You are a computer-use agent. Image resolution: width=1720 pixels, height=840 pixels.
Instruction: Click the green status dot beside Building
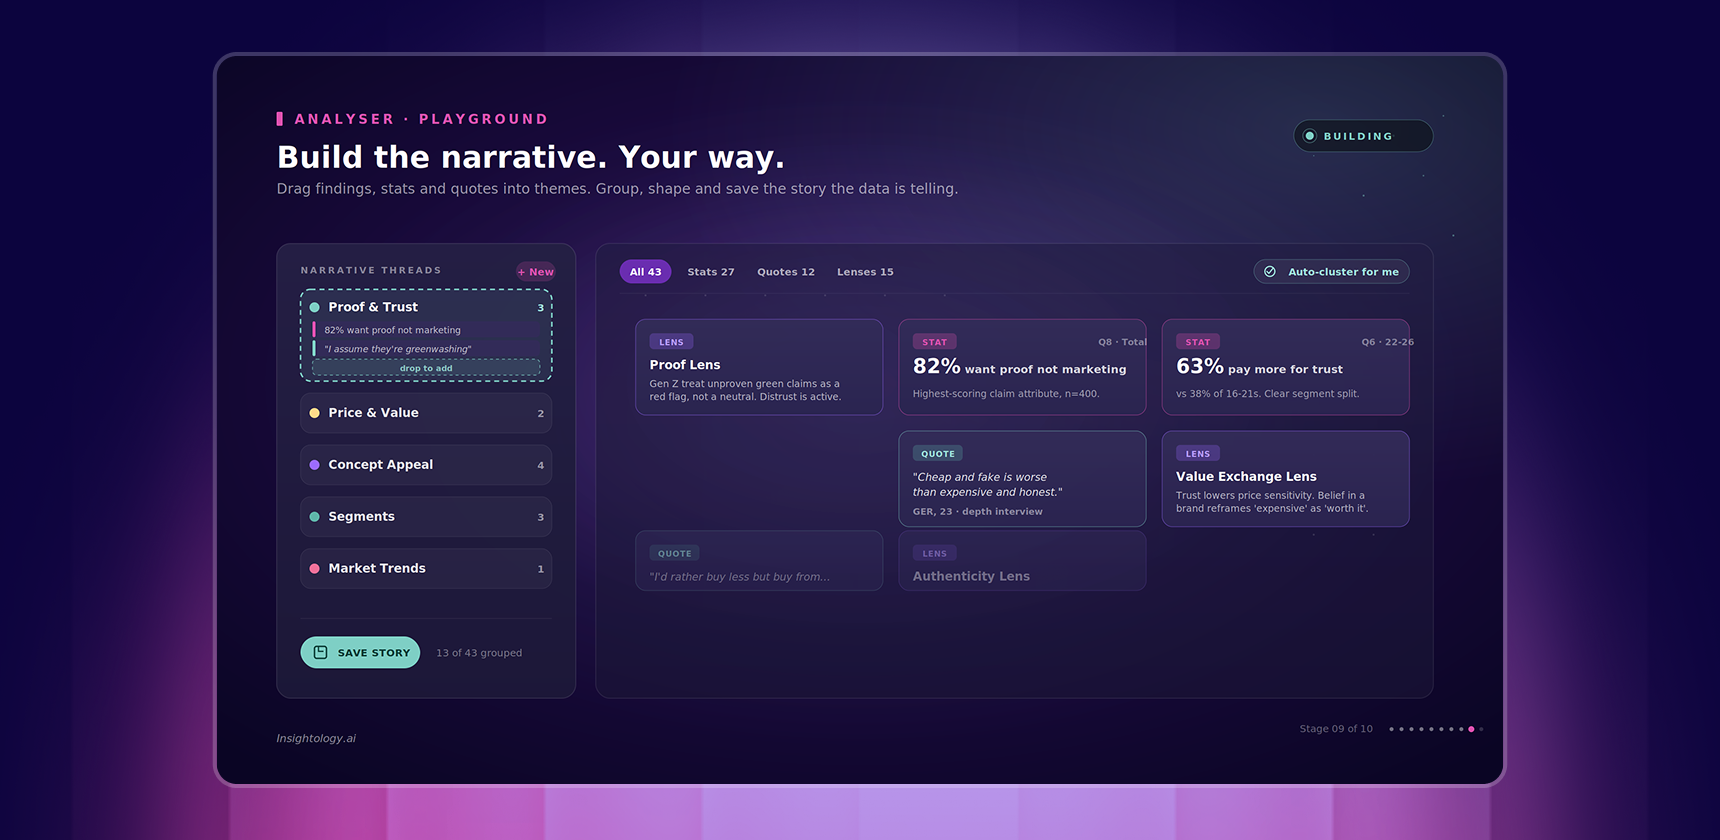tap(1310, 136)
